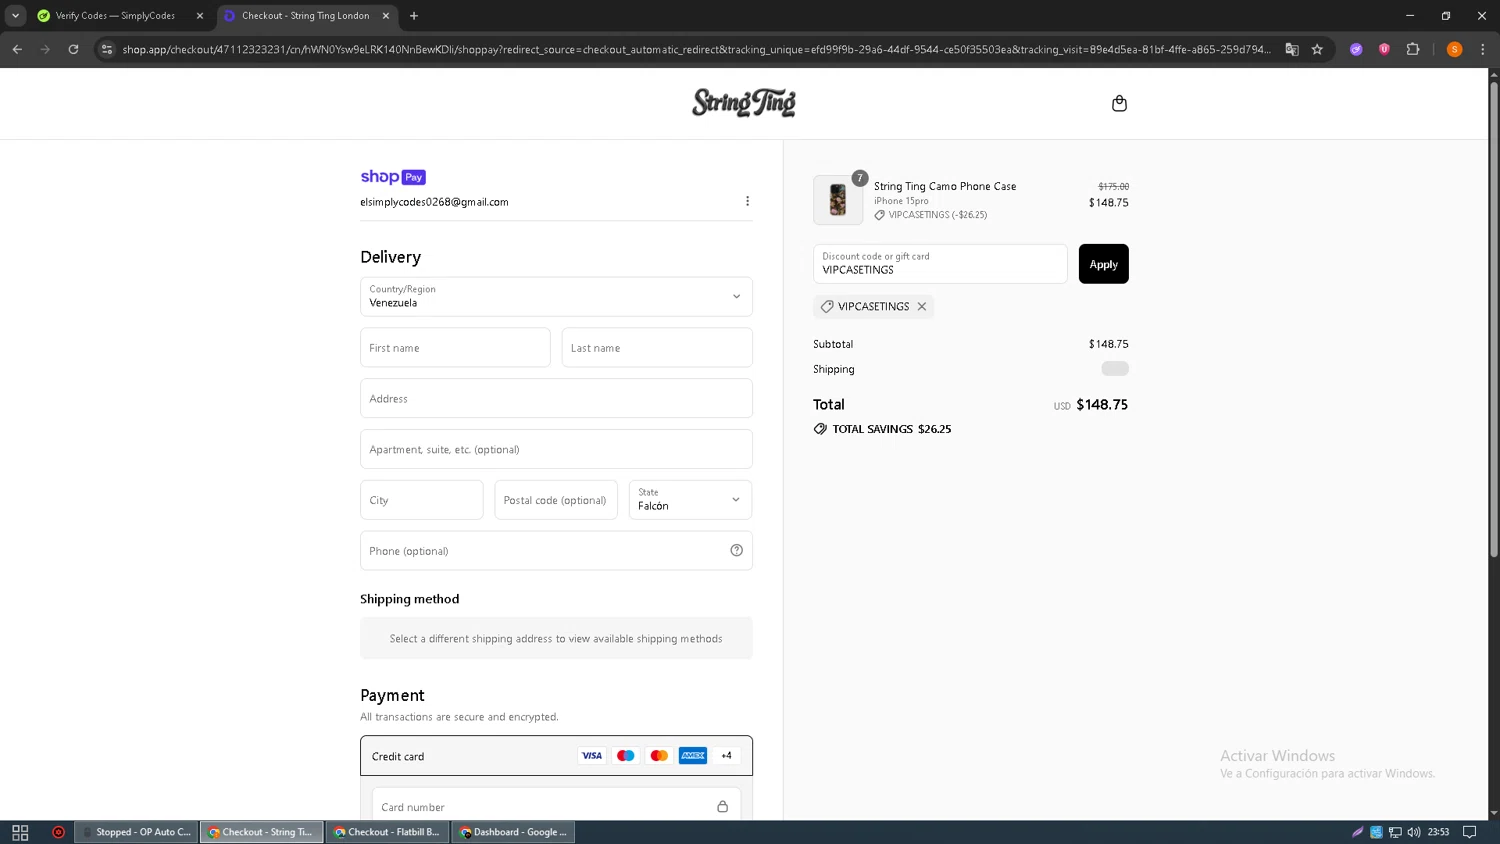Open the State dropdown showing Falcón

[690, 500]
